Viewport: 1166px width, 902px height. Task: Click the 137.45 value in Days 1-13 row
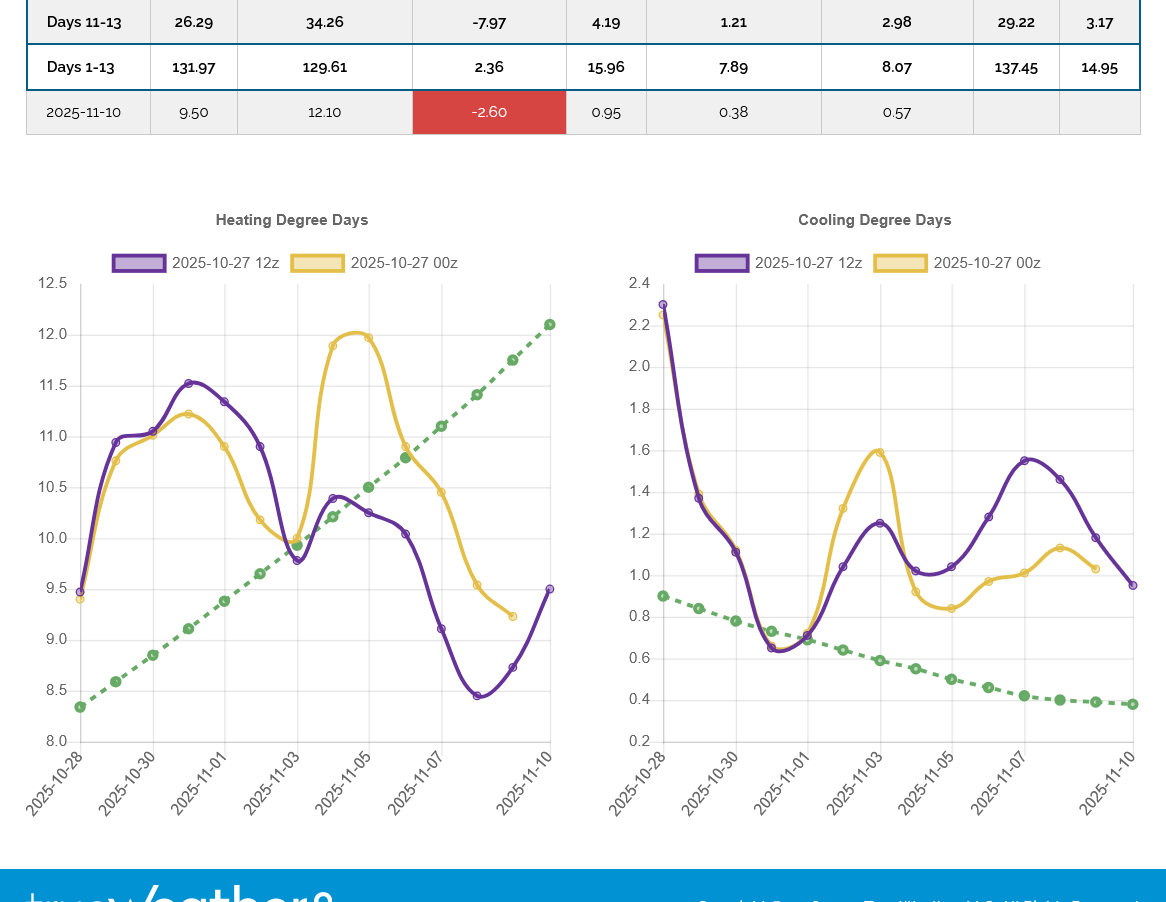tap(1017, 67)
